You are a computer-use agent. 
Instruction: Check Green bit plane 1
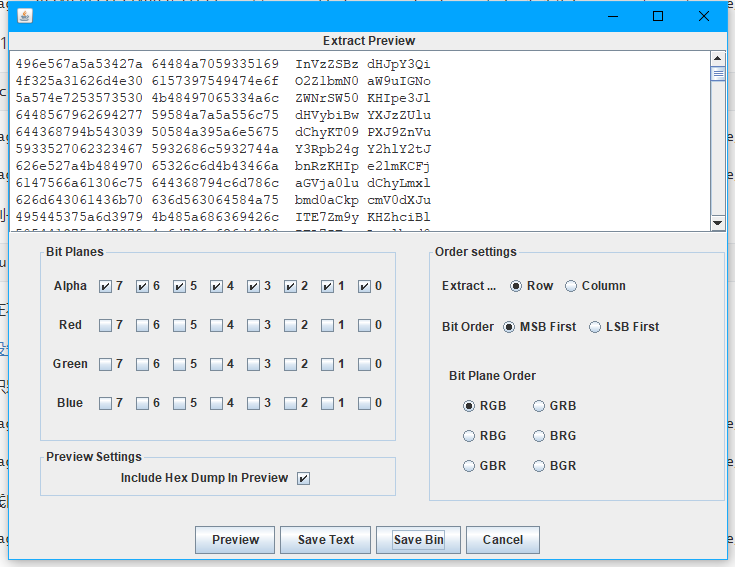click(328, 364)
